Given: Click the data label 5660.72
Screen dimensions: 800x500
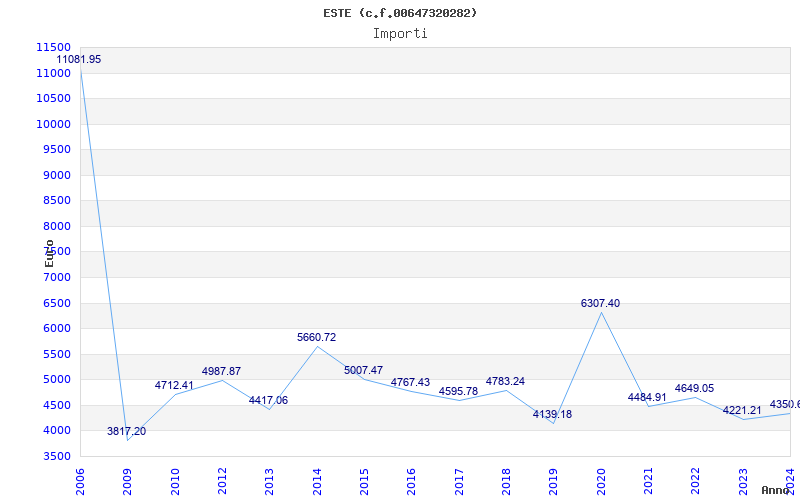Looking at the screenshot, I should point(316,337).
